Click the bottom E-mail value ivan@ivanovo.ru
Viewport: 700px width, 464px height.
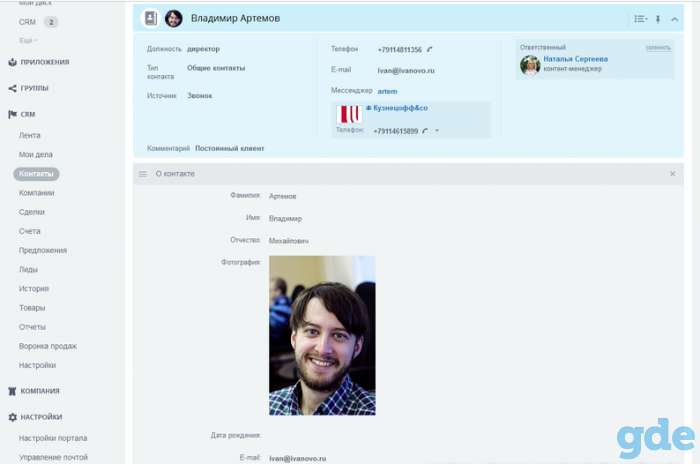[297, 458]
